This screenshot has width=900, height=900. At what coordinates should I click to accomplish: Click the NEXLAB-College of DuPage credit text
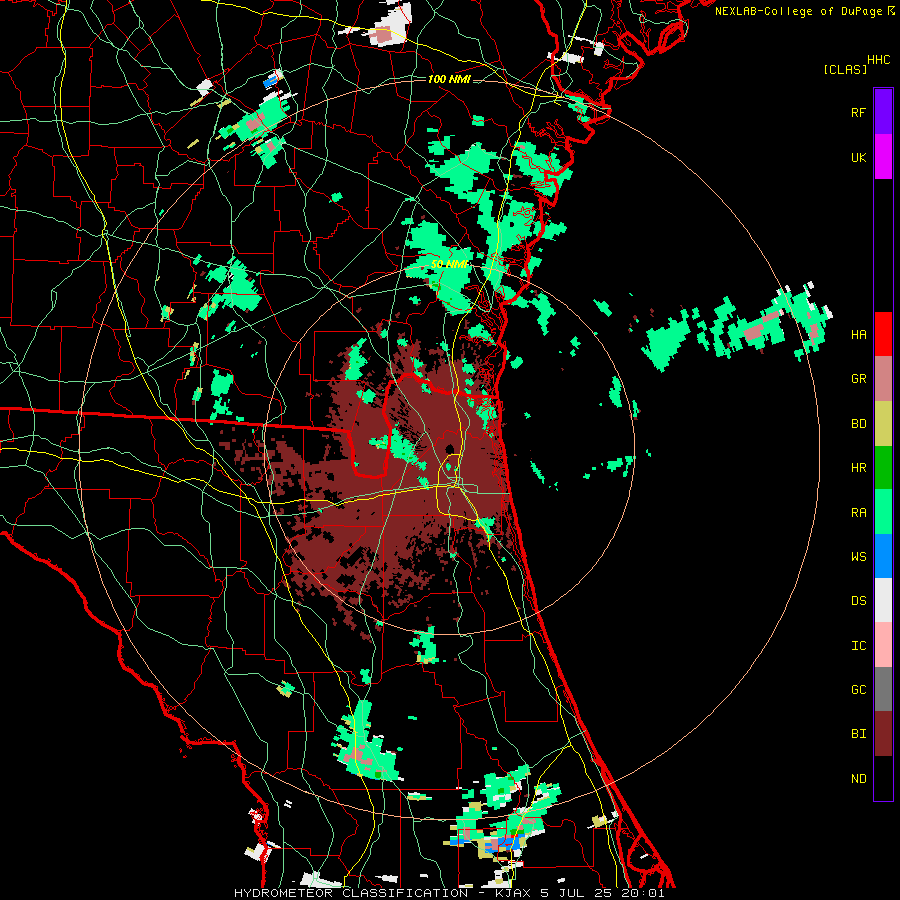pyautogui.click(x=798, y=11)
